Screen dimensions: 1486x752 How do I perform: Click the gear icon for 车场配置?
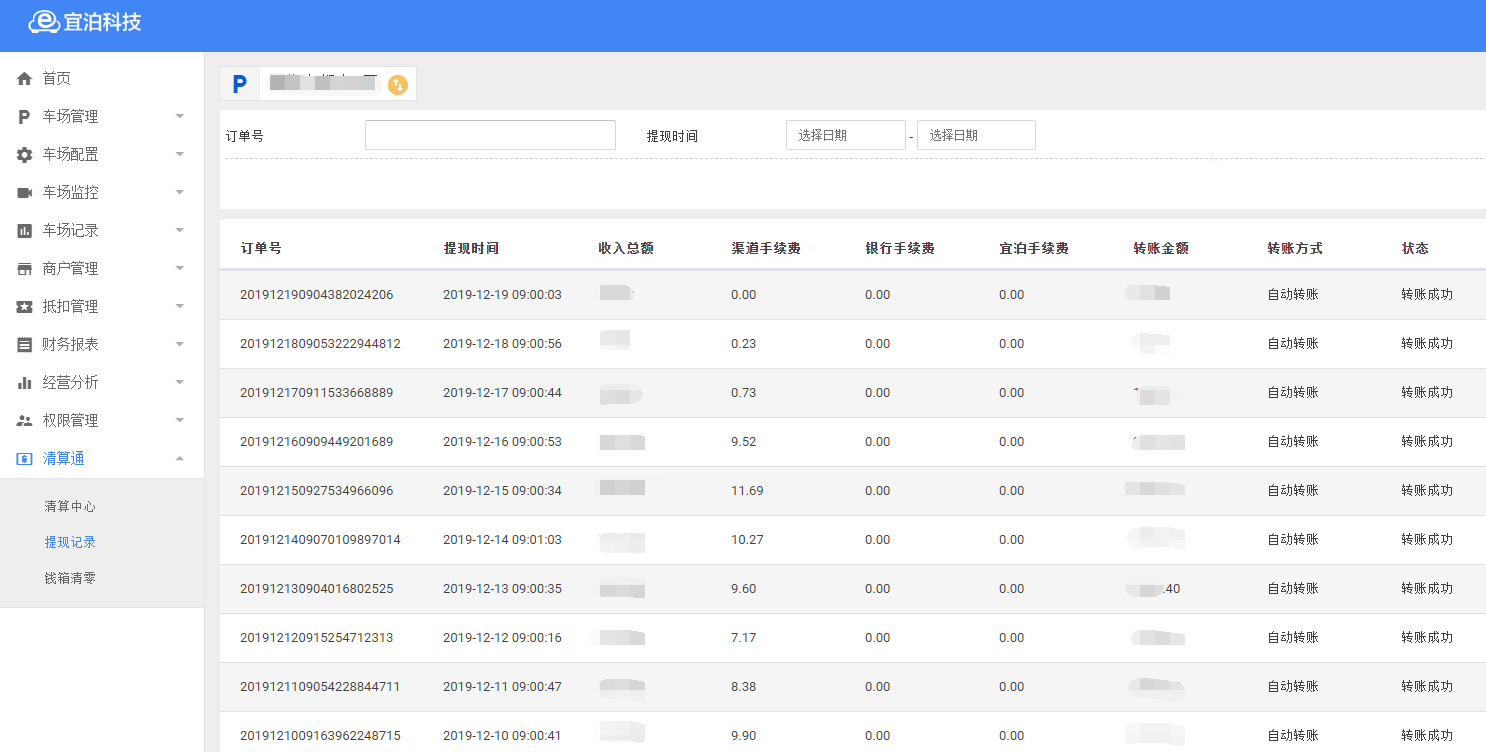(25, 155)
